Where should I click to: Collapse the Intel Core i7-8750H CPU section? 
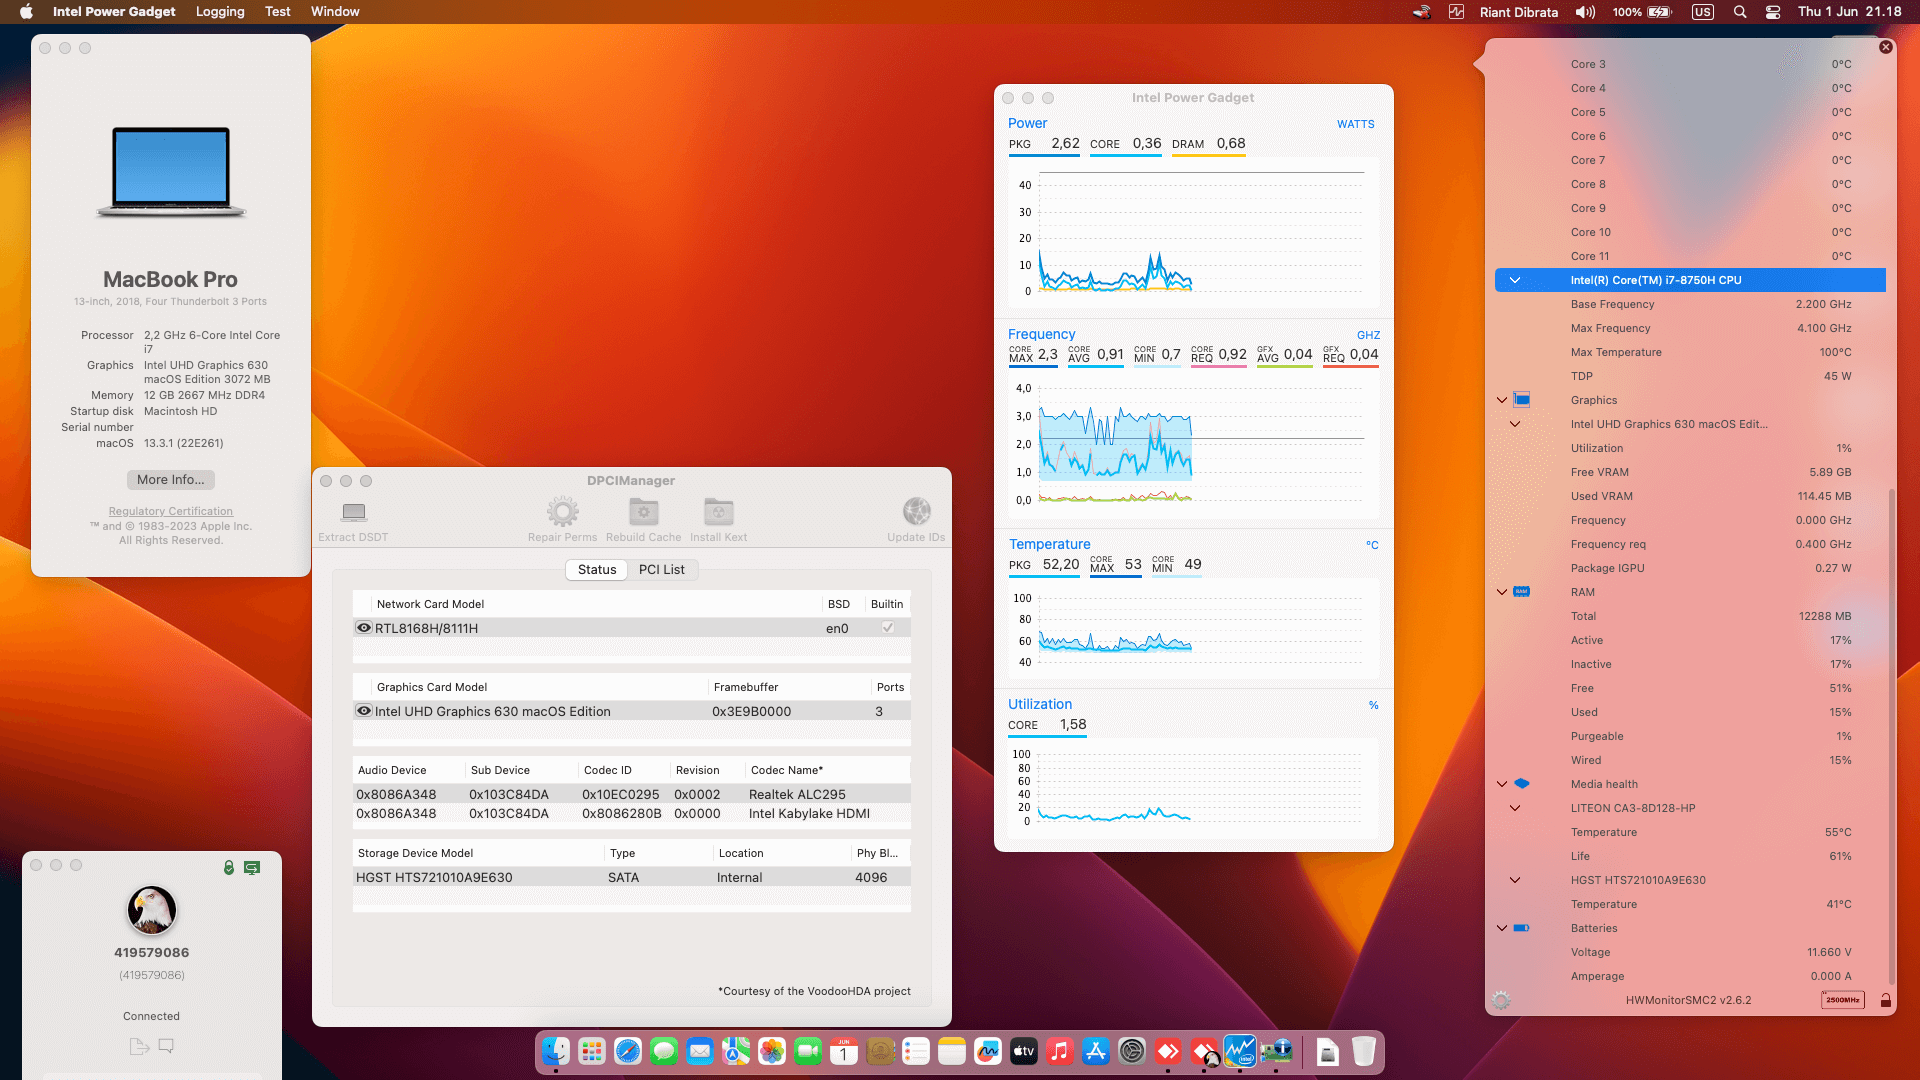1515,280
